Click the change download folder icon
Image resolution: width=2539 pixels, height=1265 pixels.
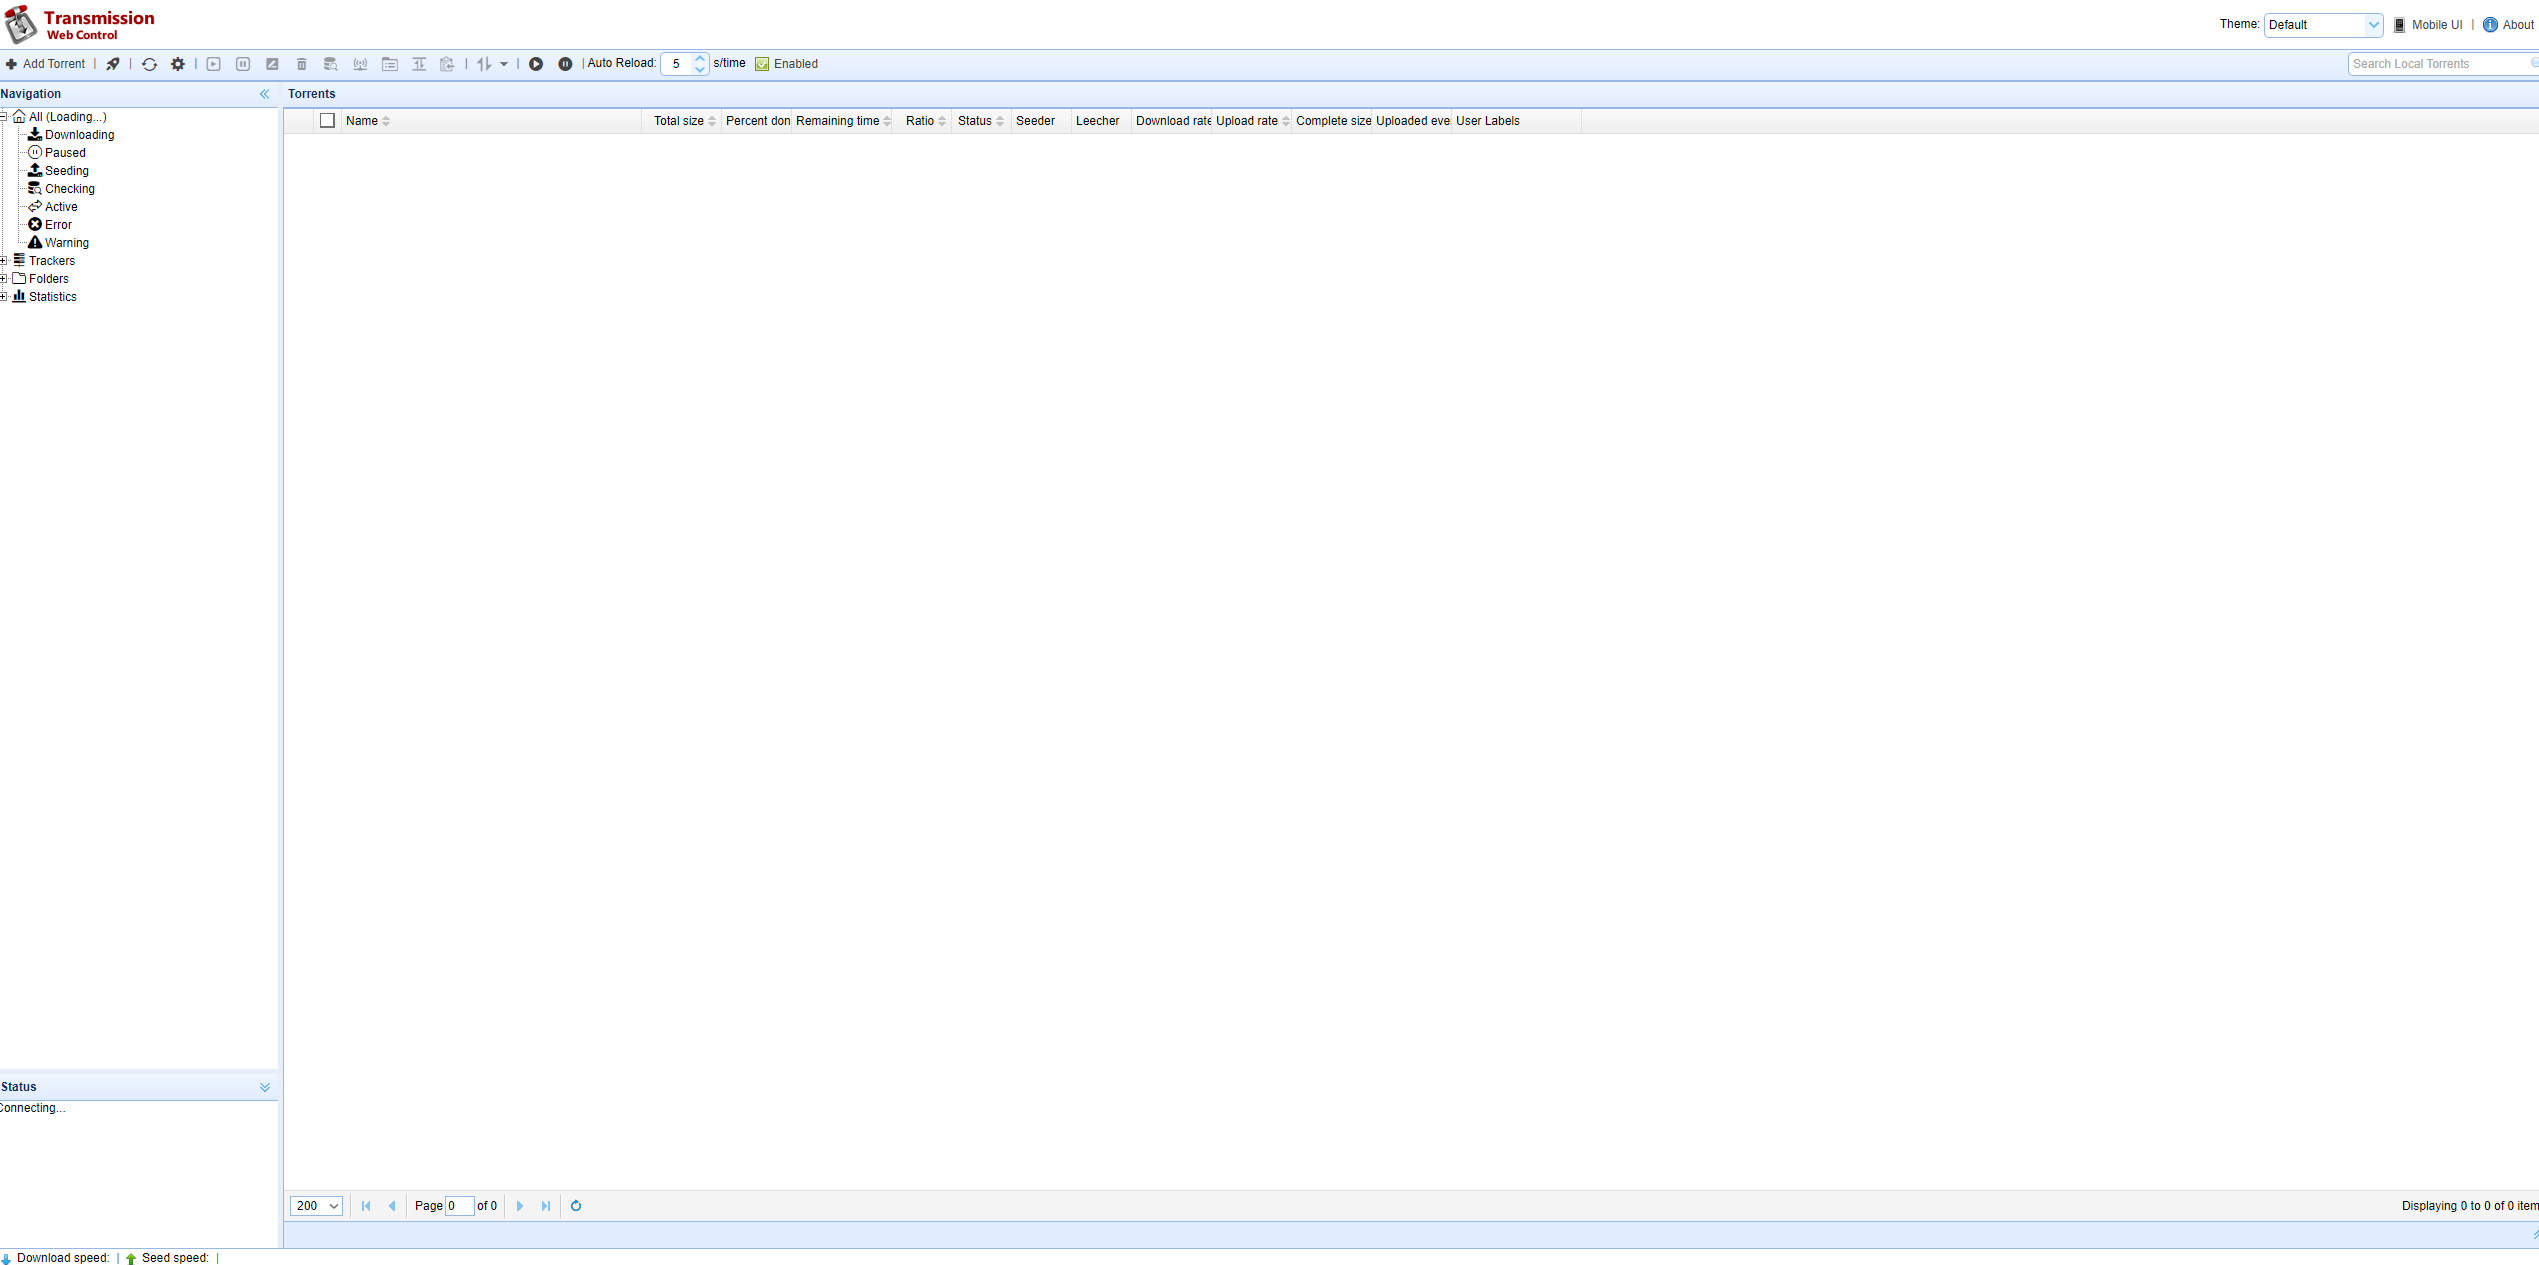(390, 64)
